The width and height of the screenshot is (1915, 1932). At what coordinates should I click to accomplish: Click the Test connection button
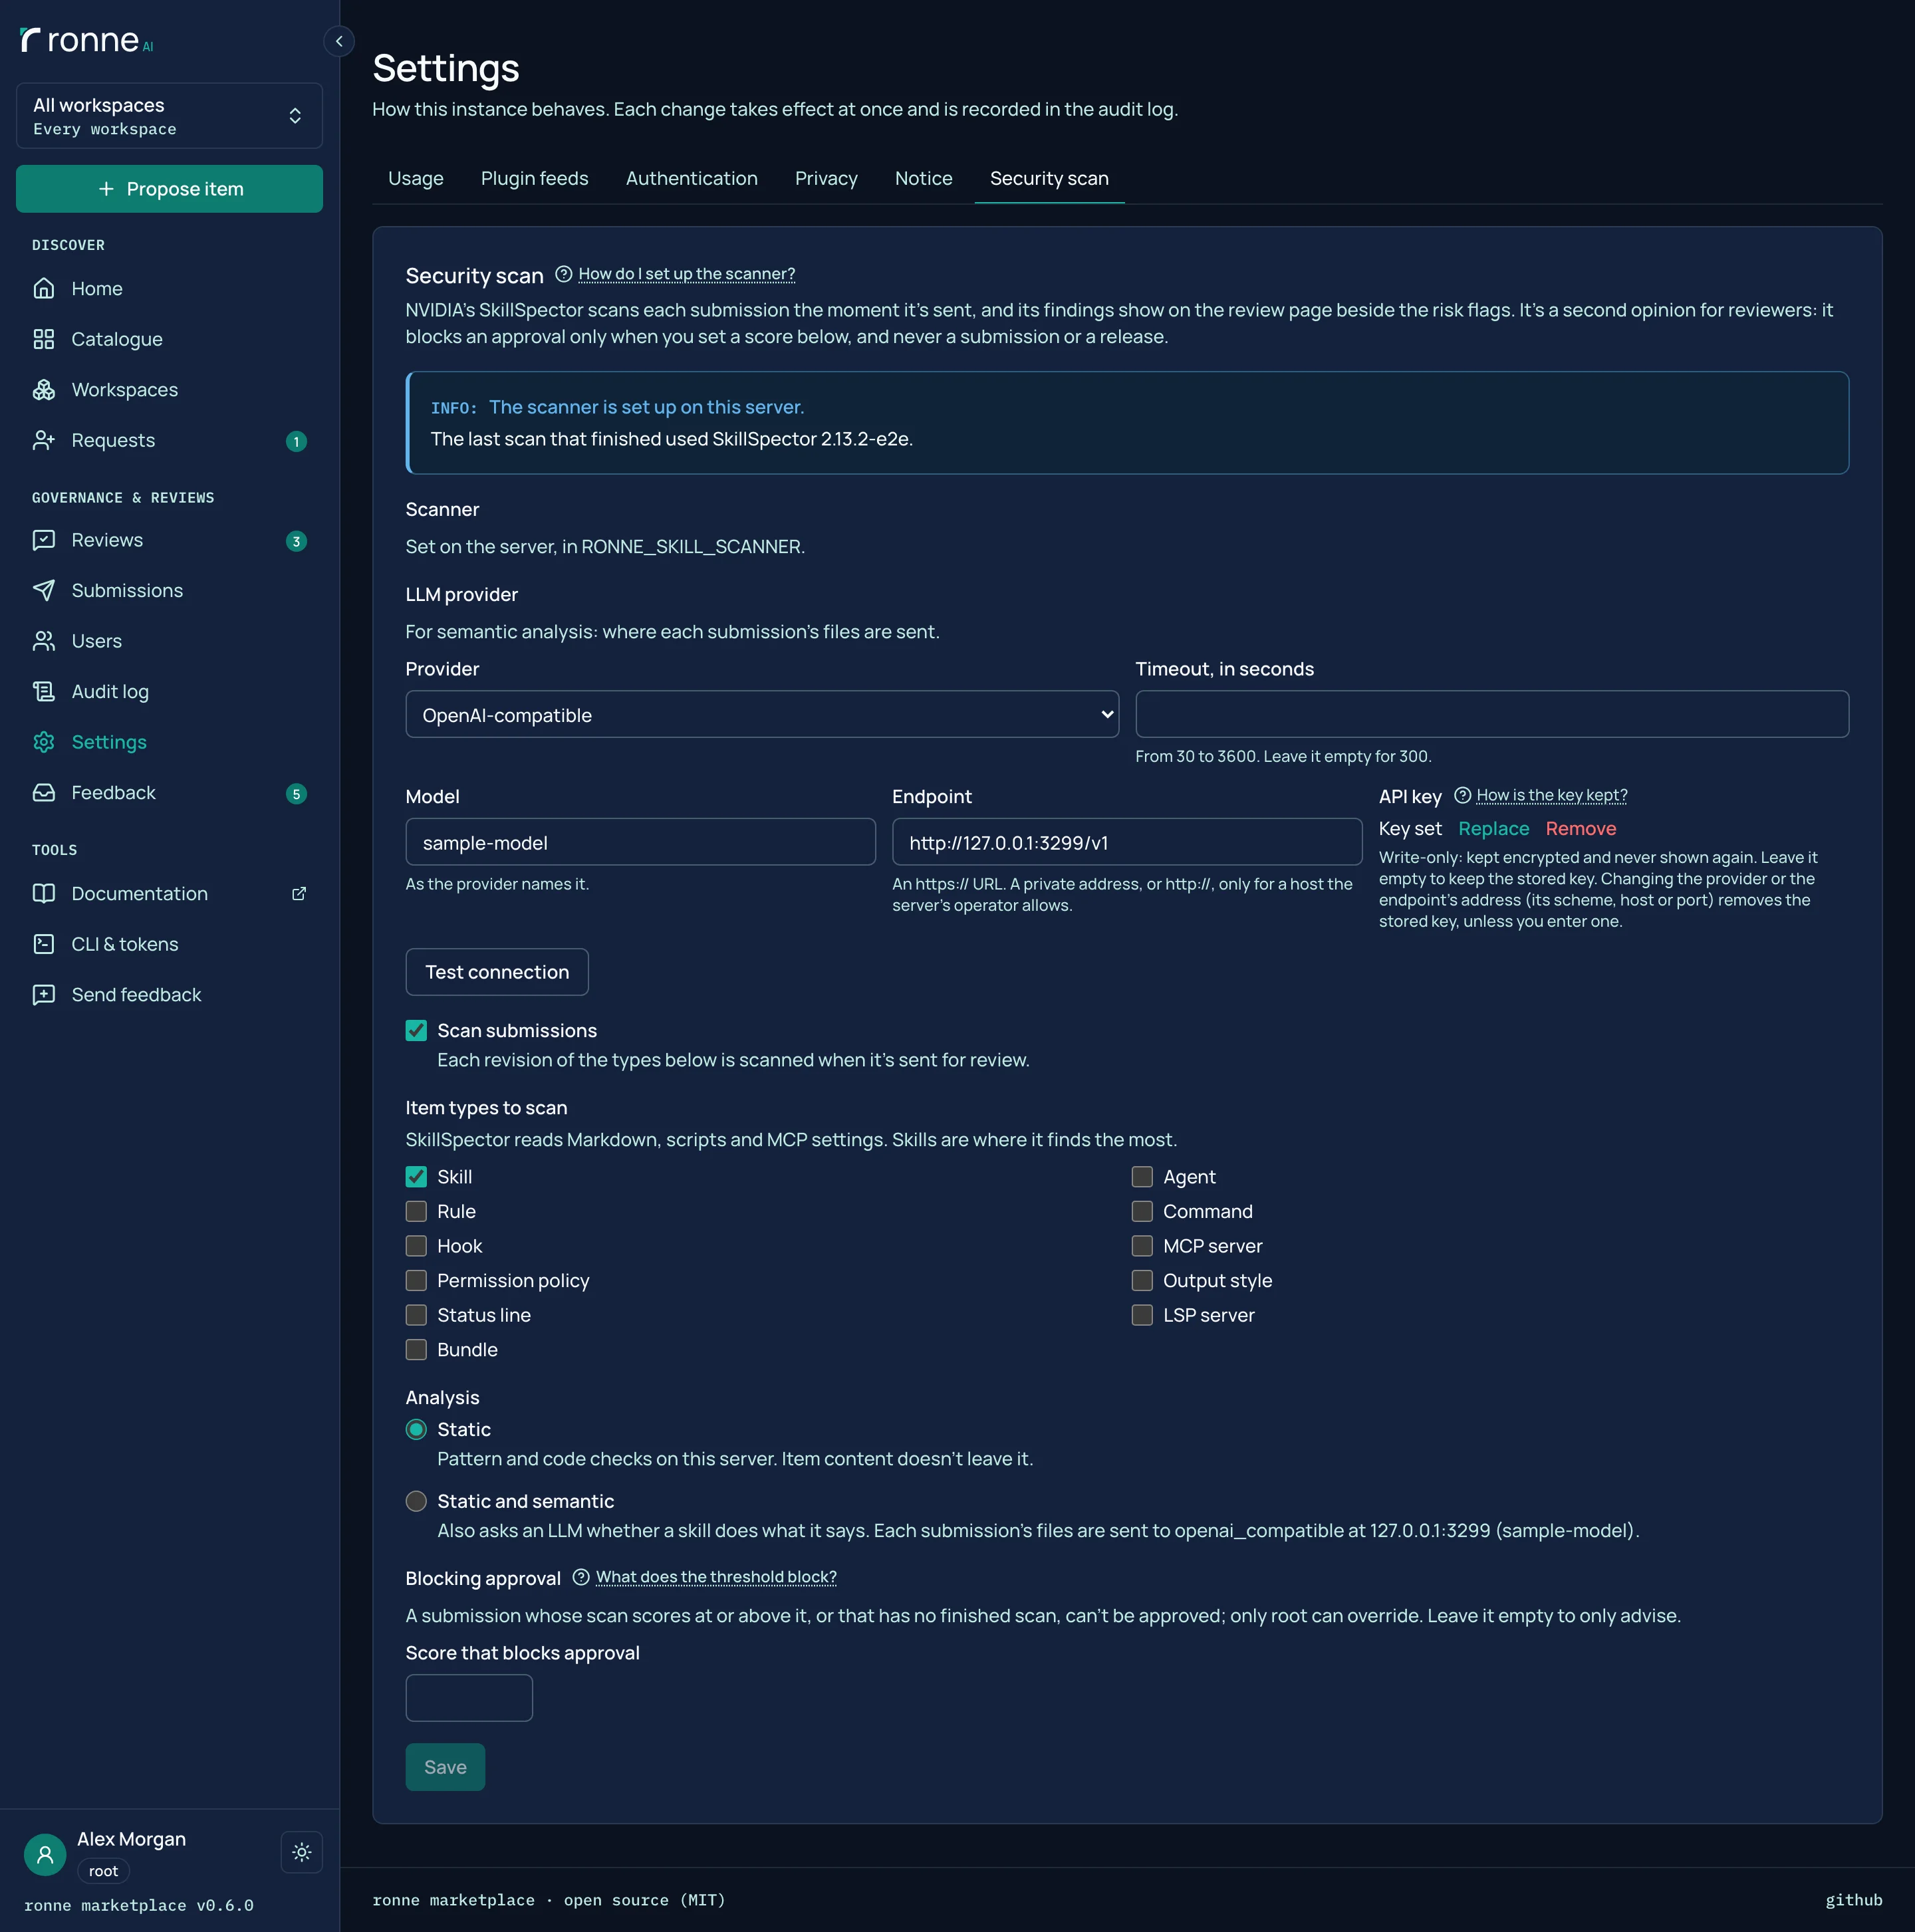[x=497, y=972]
